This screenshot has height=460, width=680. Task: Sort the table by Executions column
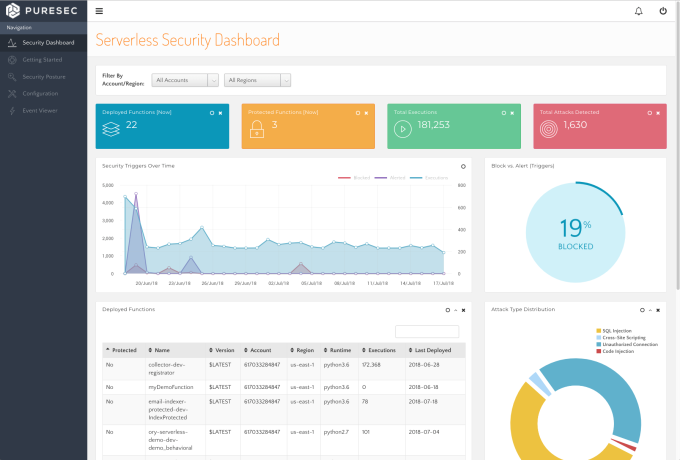click(x=379, y=350)
